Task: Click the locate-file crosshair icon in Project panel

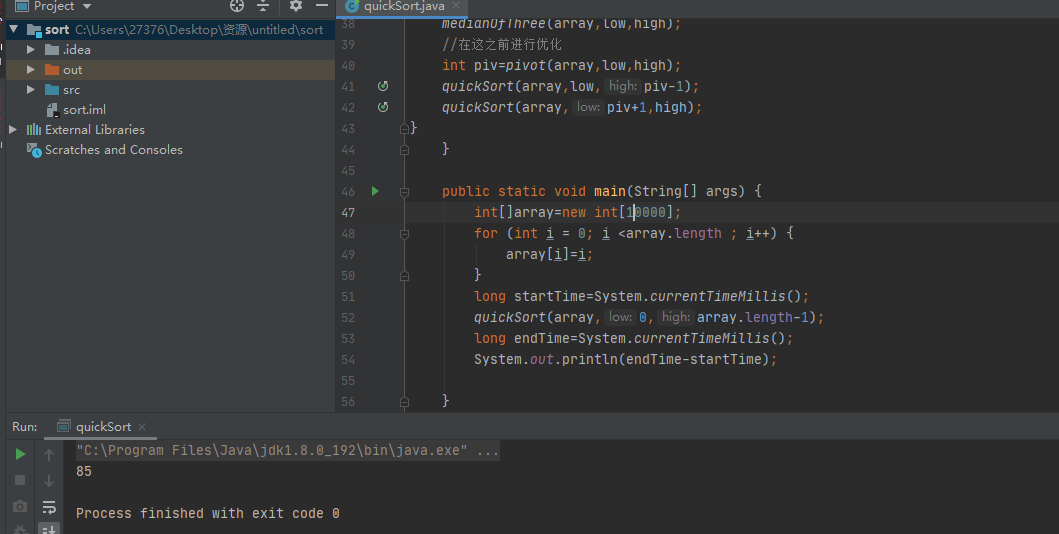Action: (x=237, y=6)
